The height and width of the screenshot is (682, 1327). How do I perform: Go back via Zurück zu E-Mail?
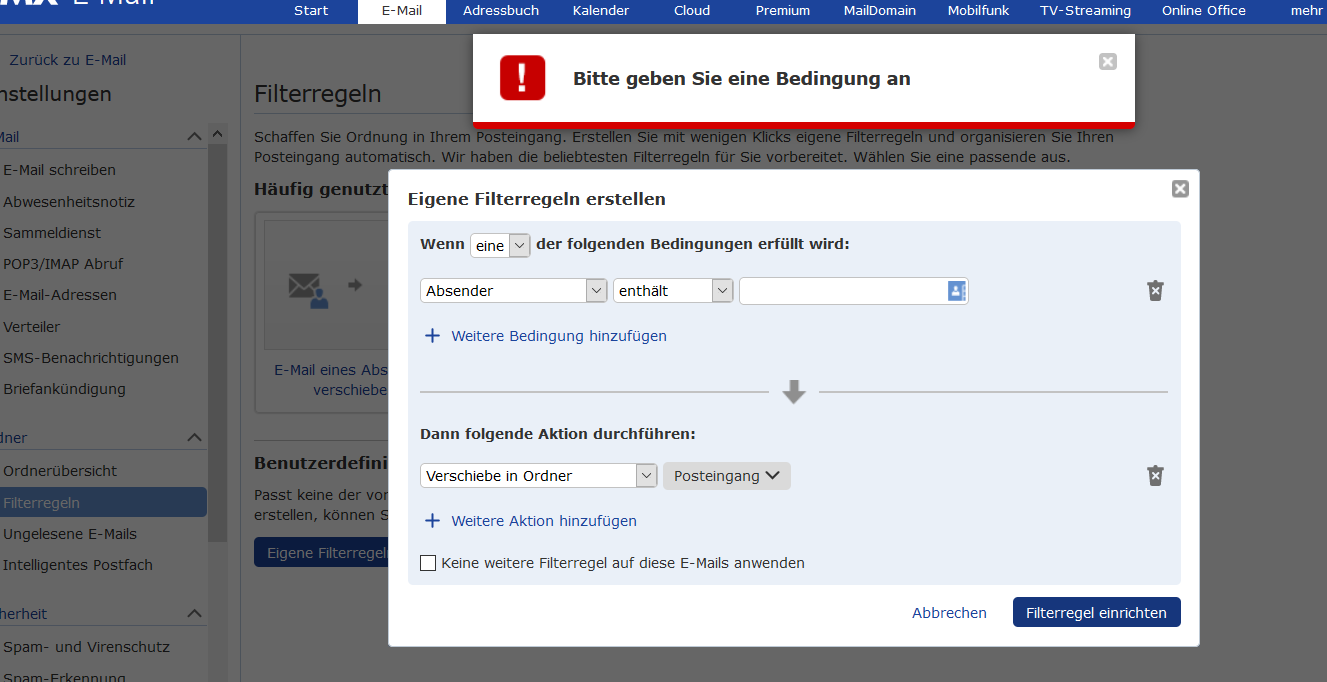tap(68, 60)
